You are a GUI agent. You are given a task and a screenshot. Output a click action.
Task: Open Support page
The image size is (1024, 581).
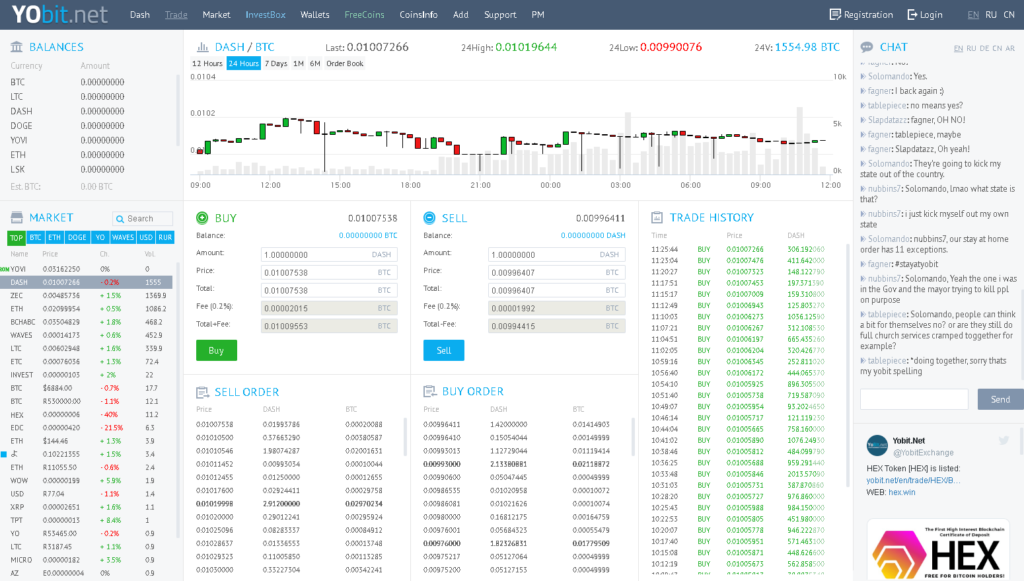click(500, 14)
